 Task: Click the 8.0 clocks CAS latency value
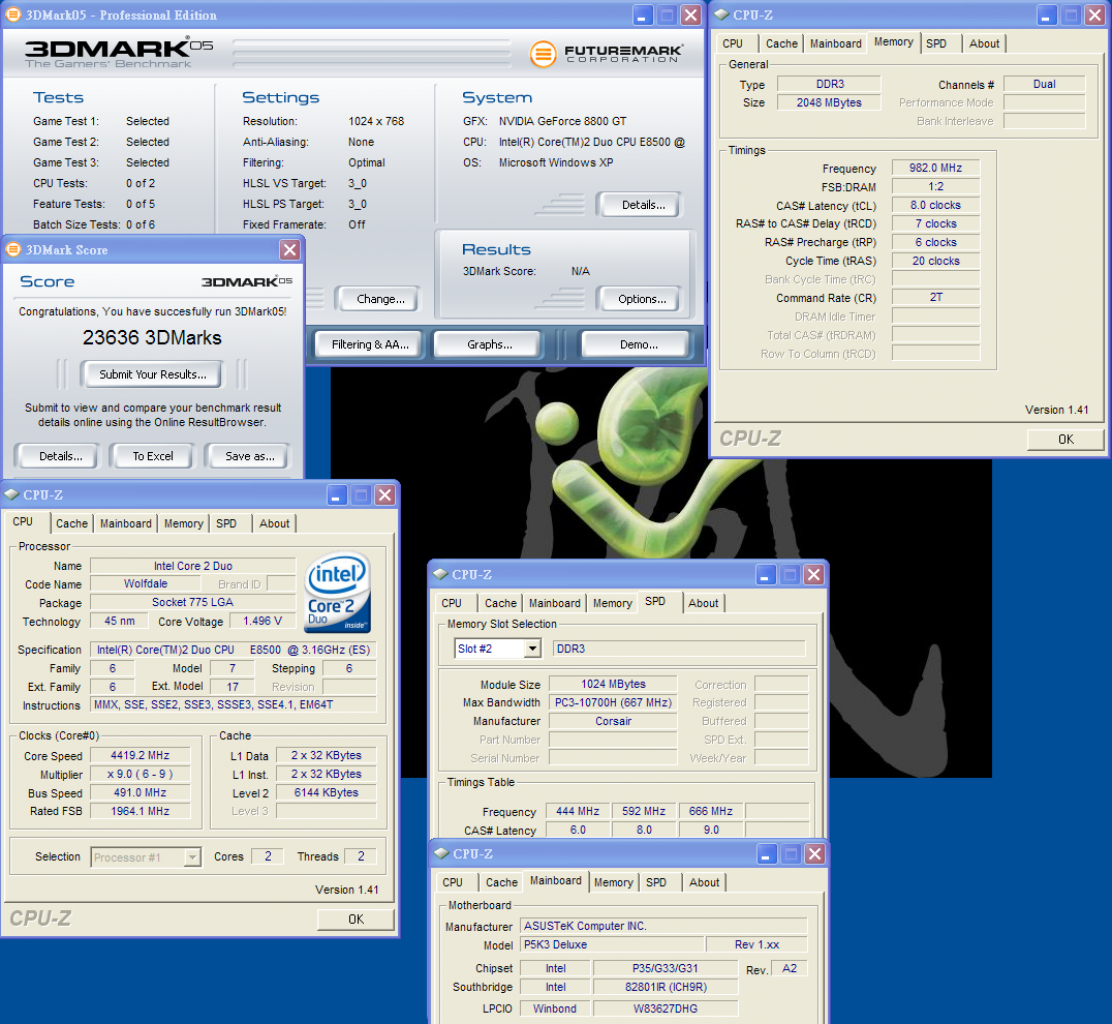pyautogui.click(x=935, y=206)
